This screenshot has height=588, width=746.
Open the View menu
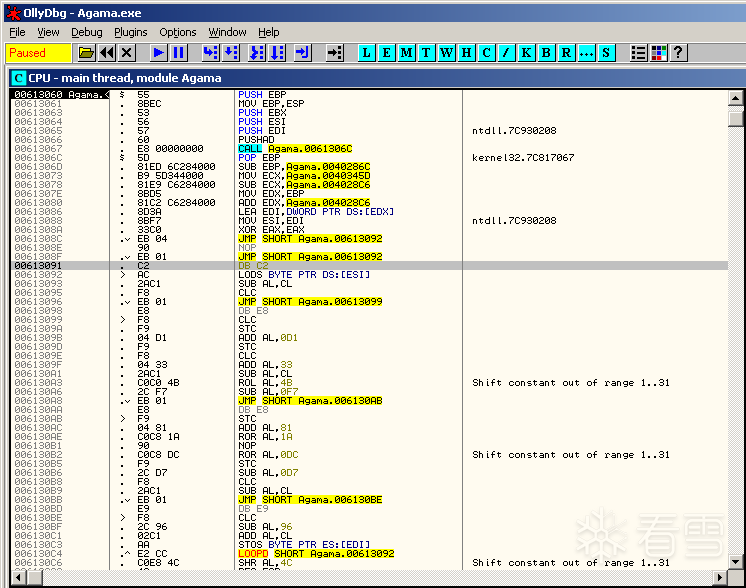(x=48, y=32)
